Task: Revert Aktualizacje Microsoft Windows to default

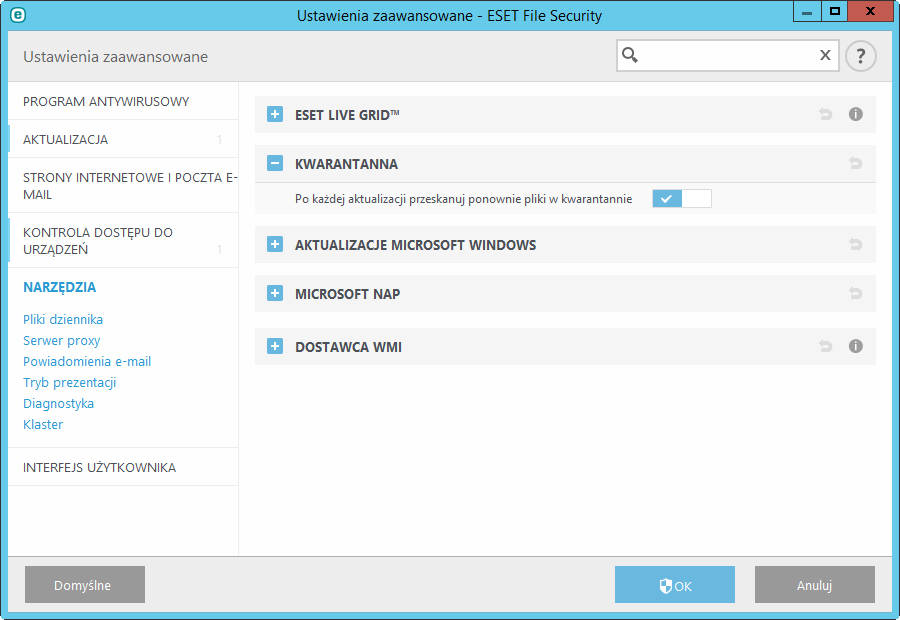Action: coord(855,245)
